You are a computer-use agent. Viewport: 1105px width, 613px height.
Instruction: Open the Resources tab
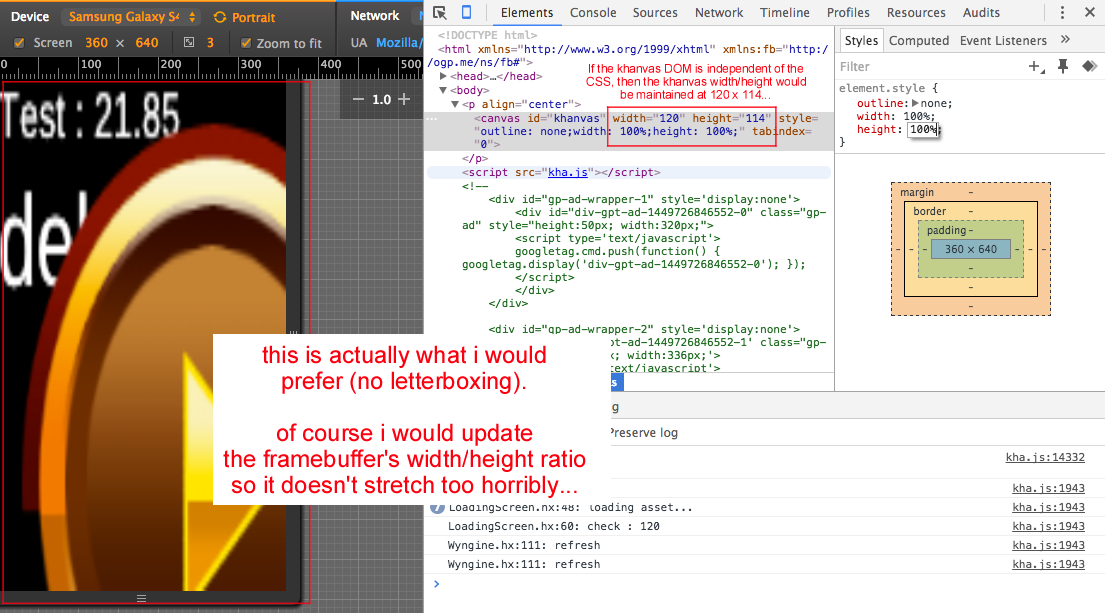(916, 13)
